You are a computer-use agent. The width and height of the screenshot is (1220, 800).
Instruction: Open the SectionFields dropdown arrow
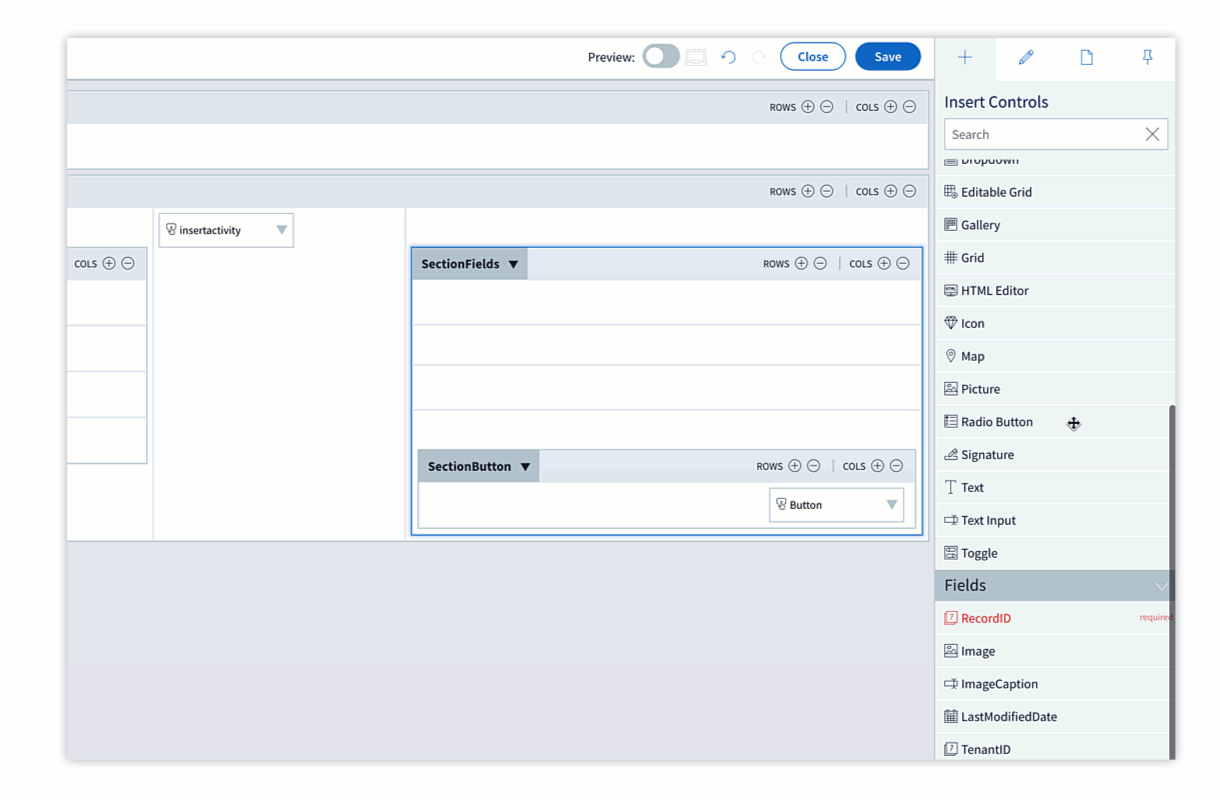(x=513, y=264)
